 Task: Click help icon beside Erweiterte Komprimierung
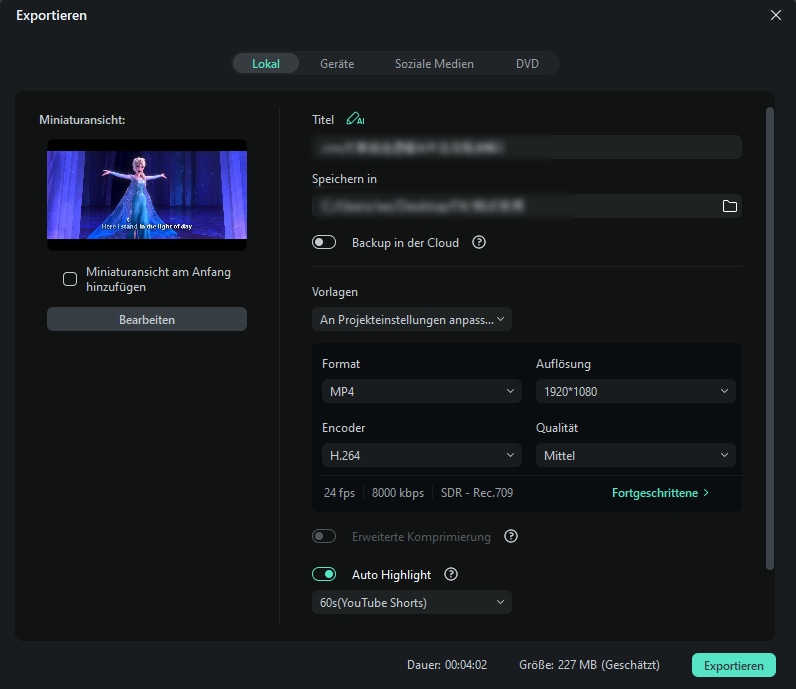tap(511, 536)
